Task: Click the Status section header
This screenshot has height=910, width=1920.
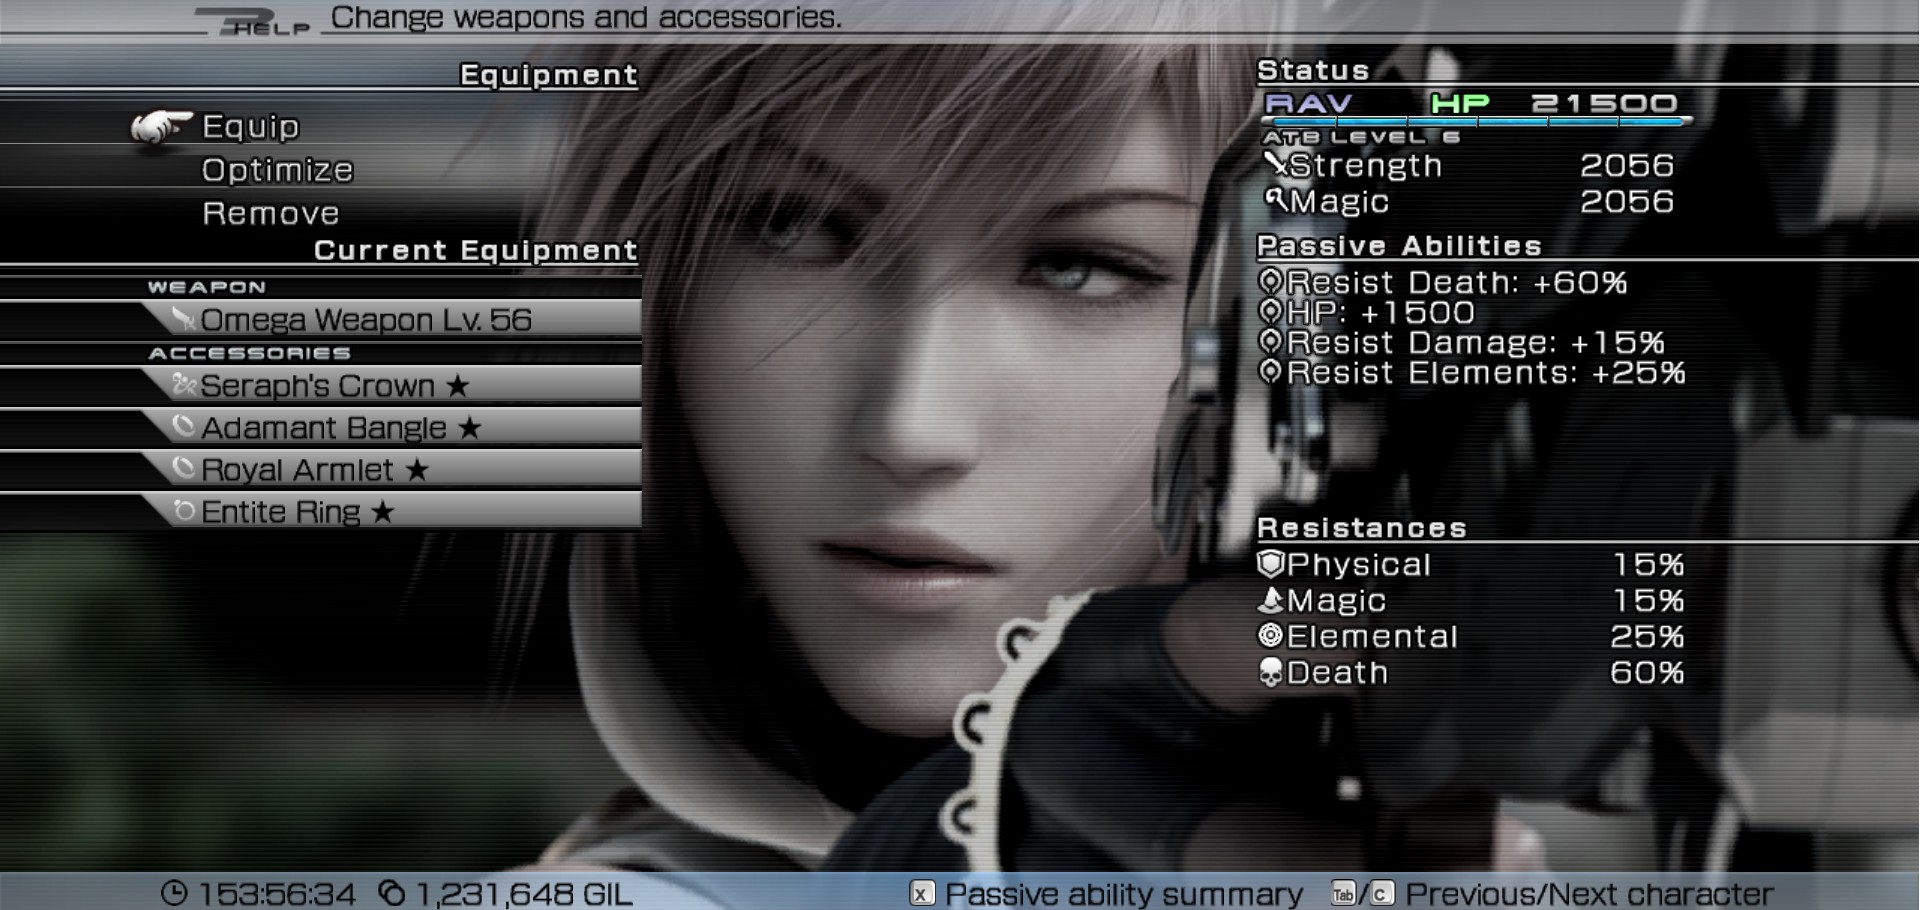Action: [x=1313, y=70]
